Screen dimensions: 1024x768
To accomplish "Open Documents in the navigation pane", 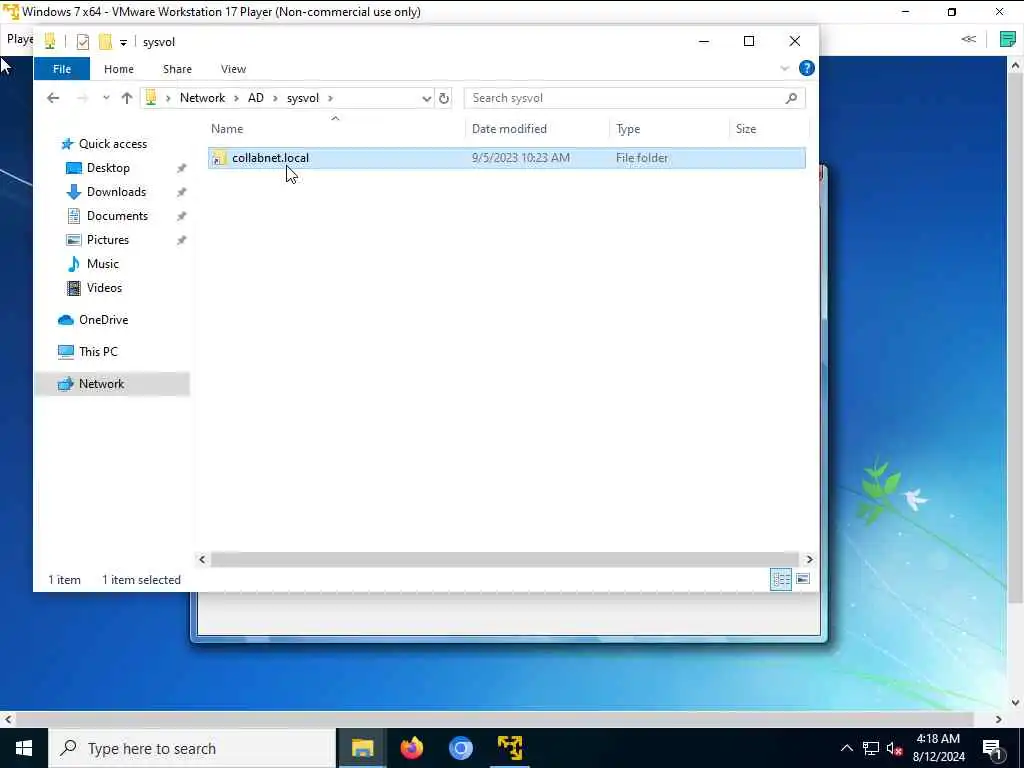I will [117, 216].
